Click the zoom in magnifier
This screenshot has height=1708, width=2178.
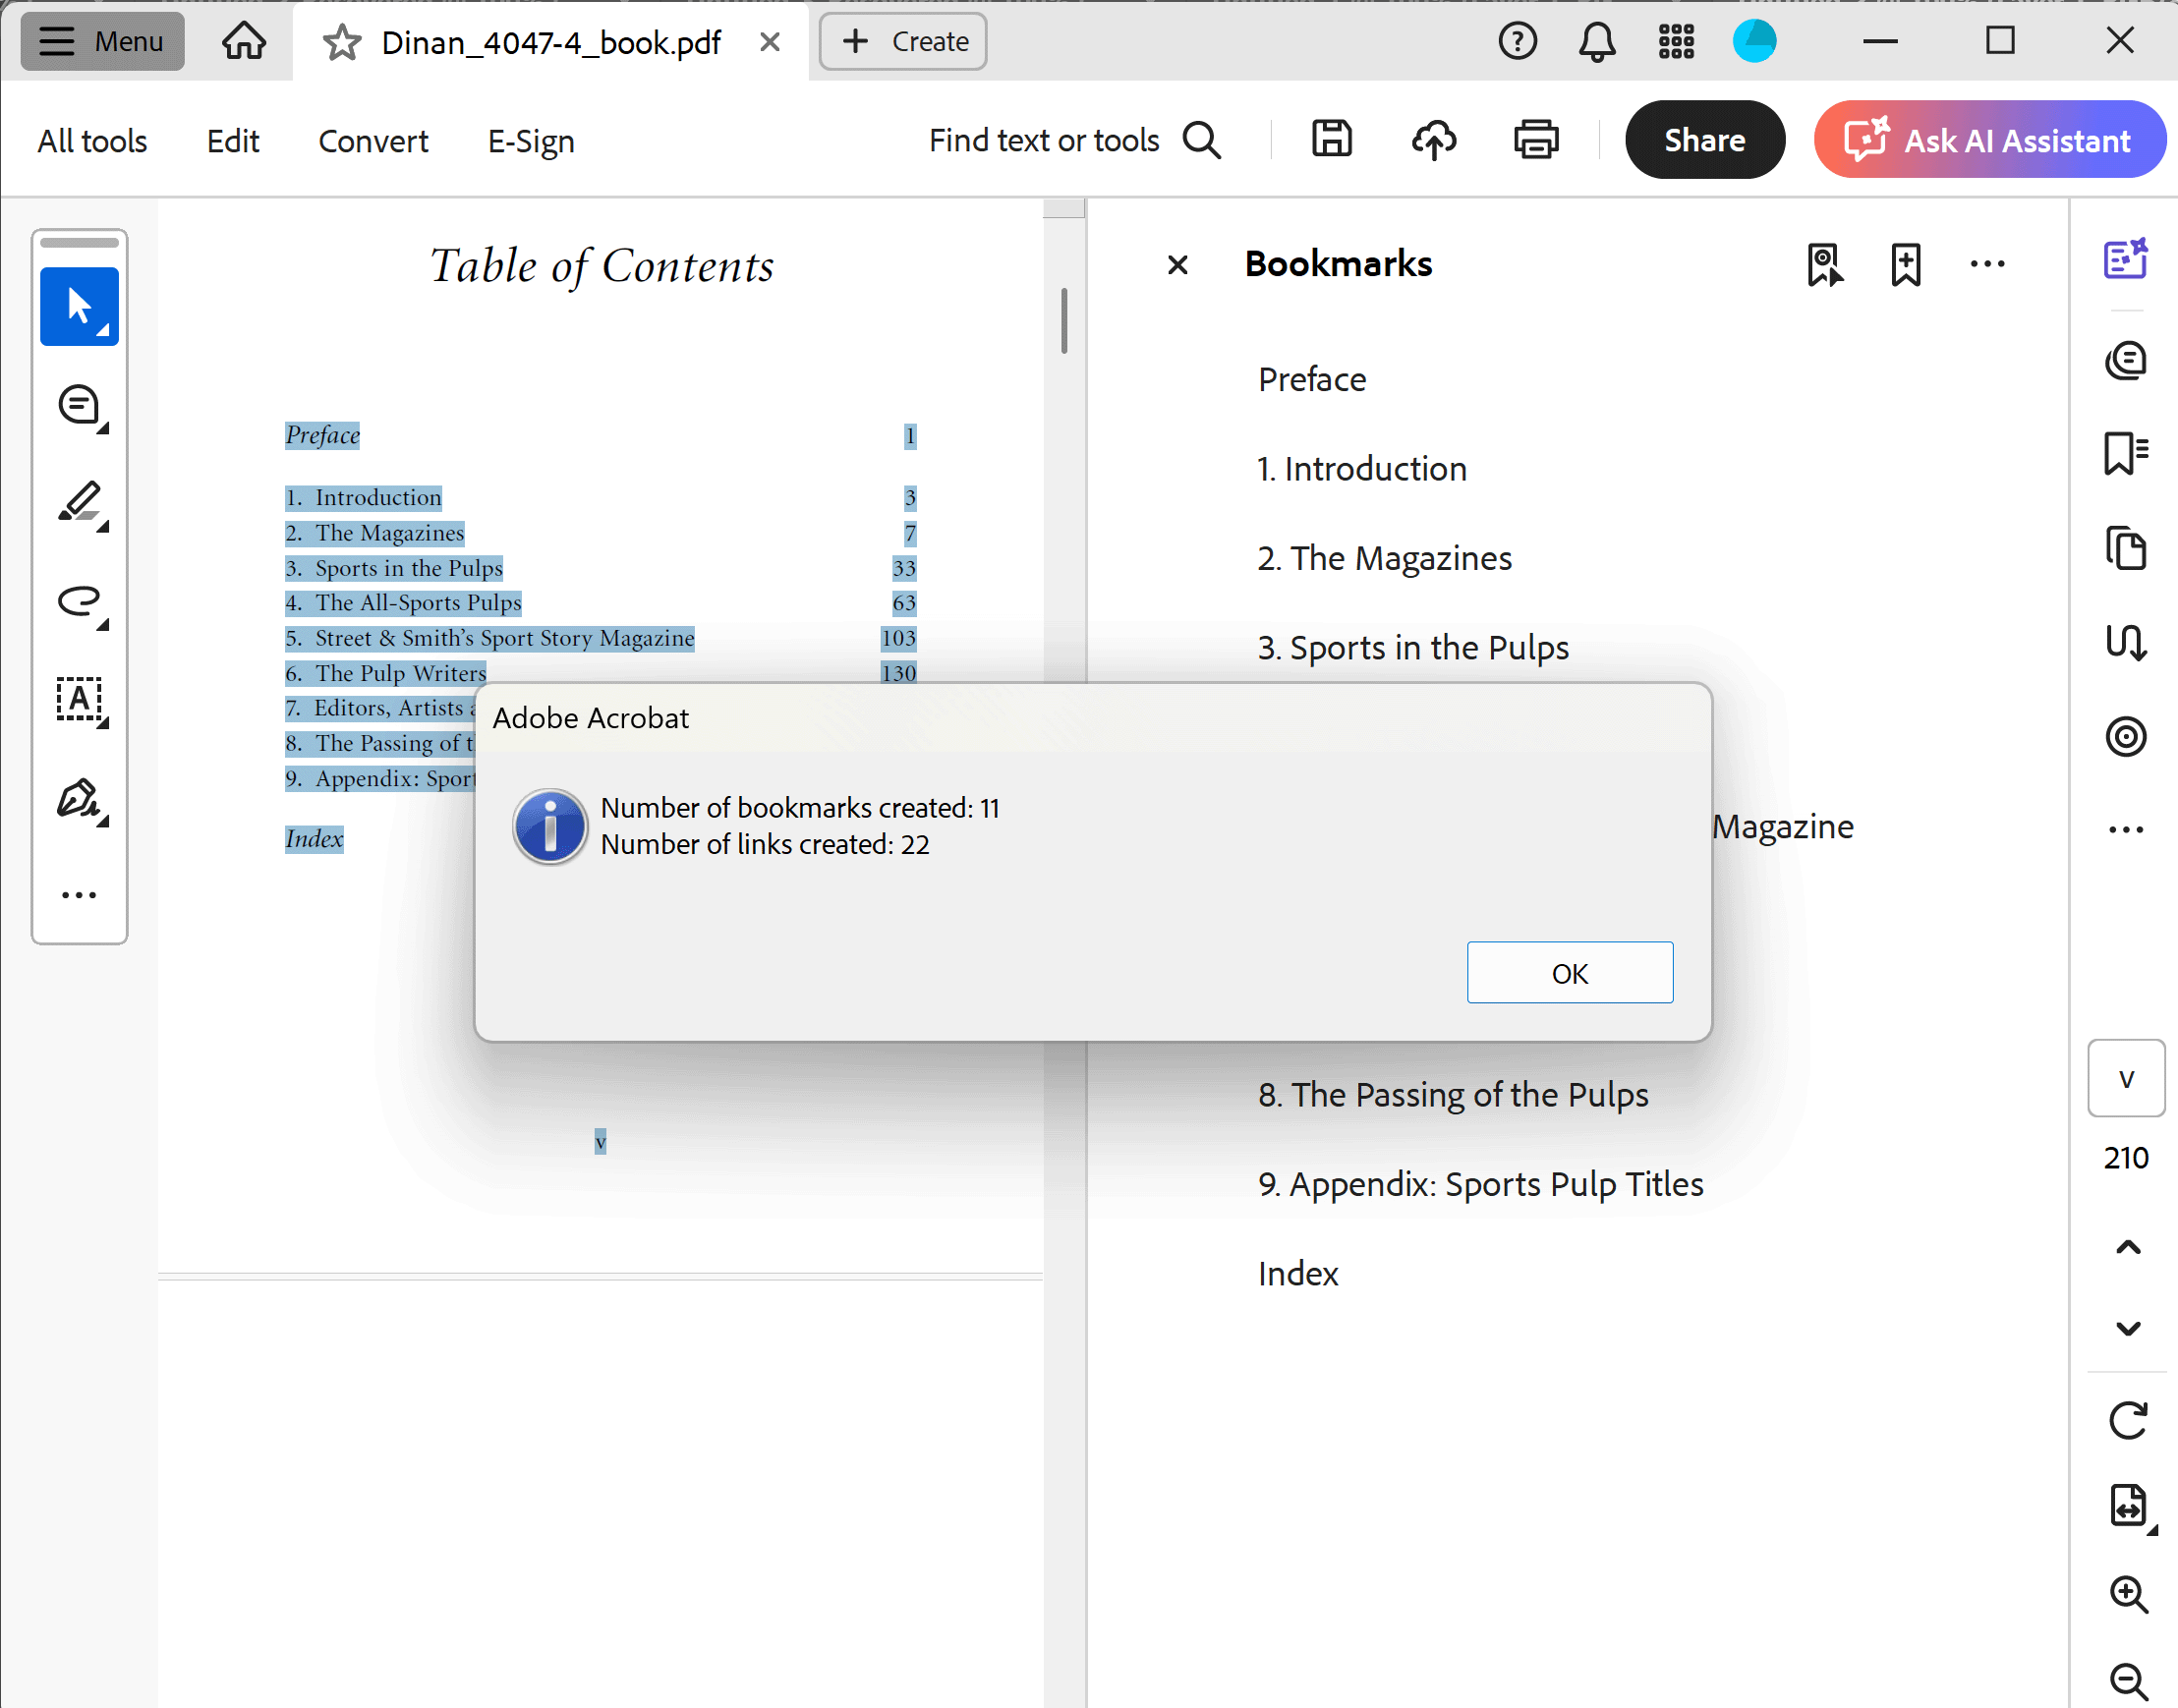click(x=2128, y=1594)
